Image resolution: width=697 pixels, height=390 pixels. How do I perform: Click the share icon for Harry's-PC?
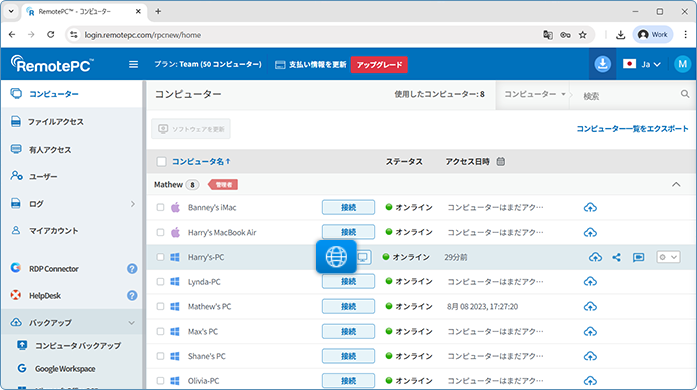click(x=616, y=257)
